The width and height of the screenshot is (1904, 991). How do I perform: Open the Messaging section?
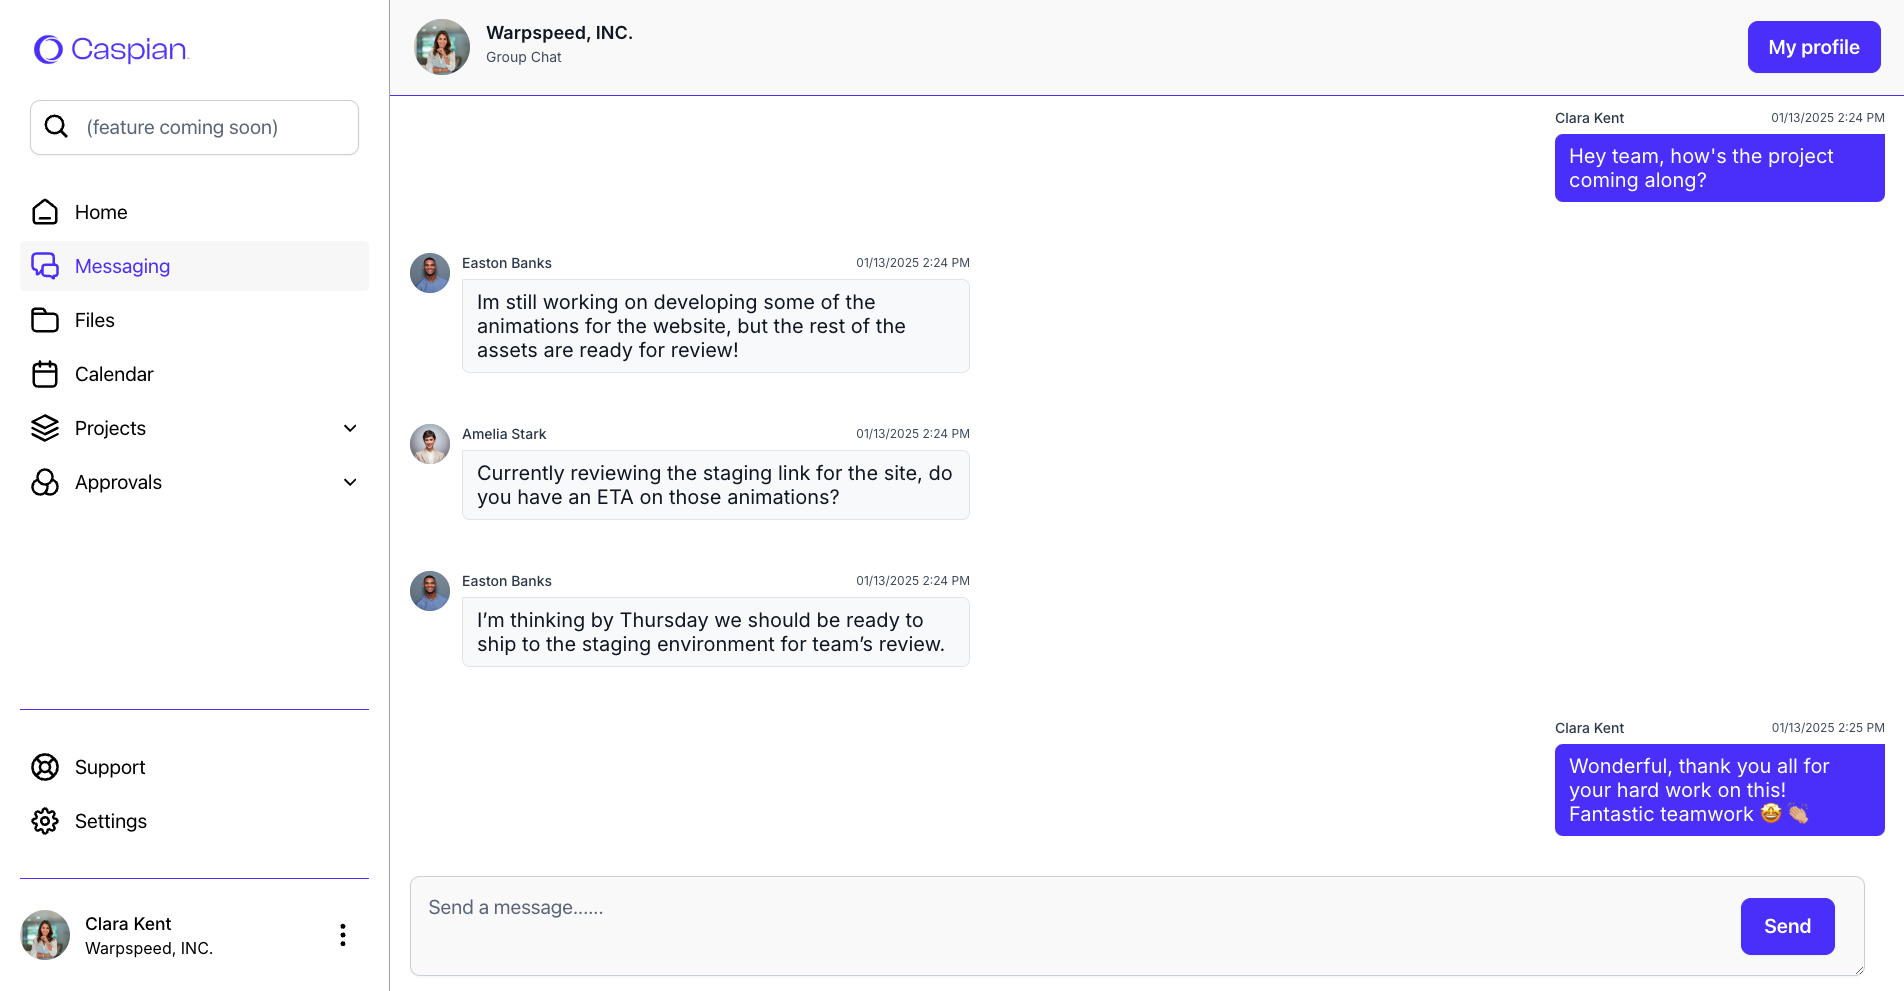tap(122, 266)
